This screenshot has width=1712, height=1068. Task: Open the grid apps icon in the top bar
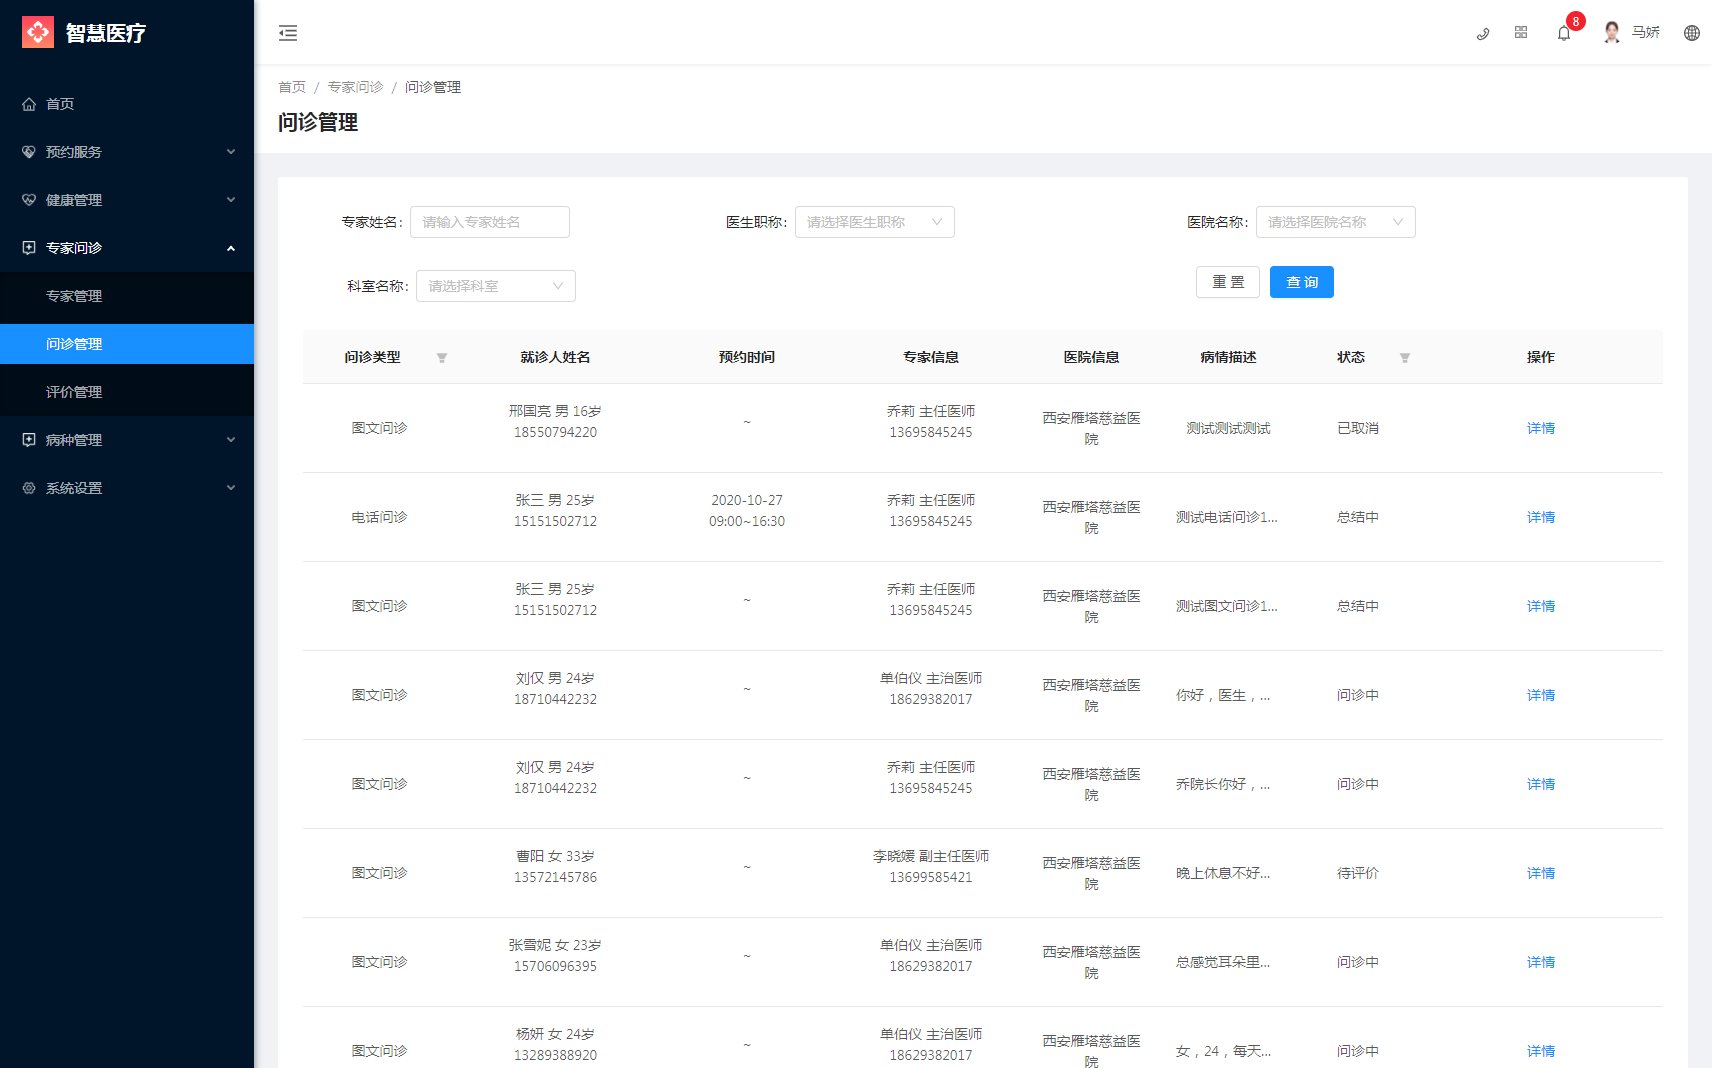(1521, 33)
